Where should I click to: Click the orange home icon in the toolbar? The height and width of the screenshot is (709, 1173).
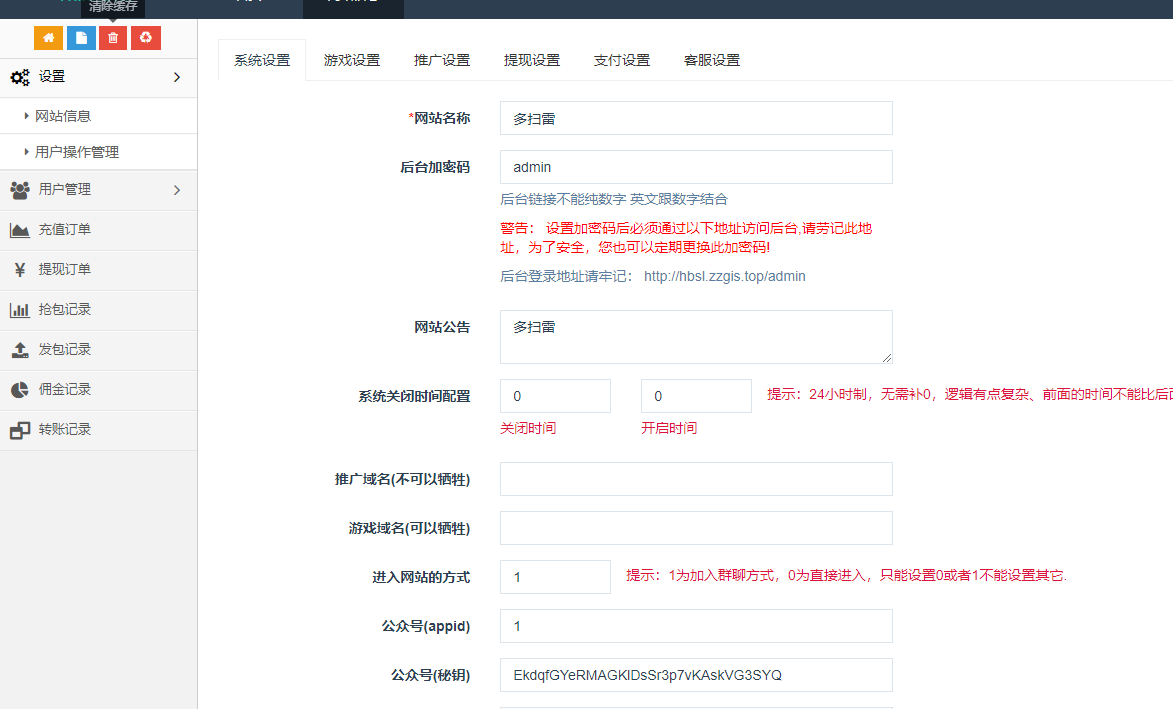[48, 36]
